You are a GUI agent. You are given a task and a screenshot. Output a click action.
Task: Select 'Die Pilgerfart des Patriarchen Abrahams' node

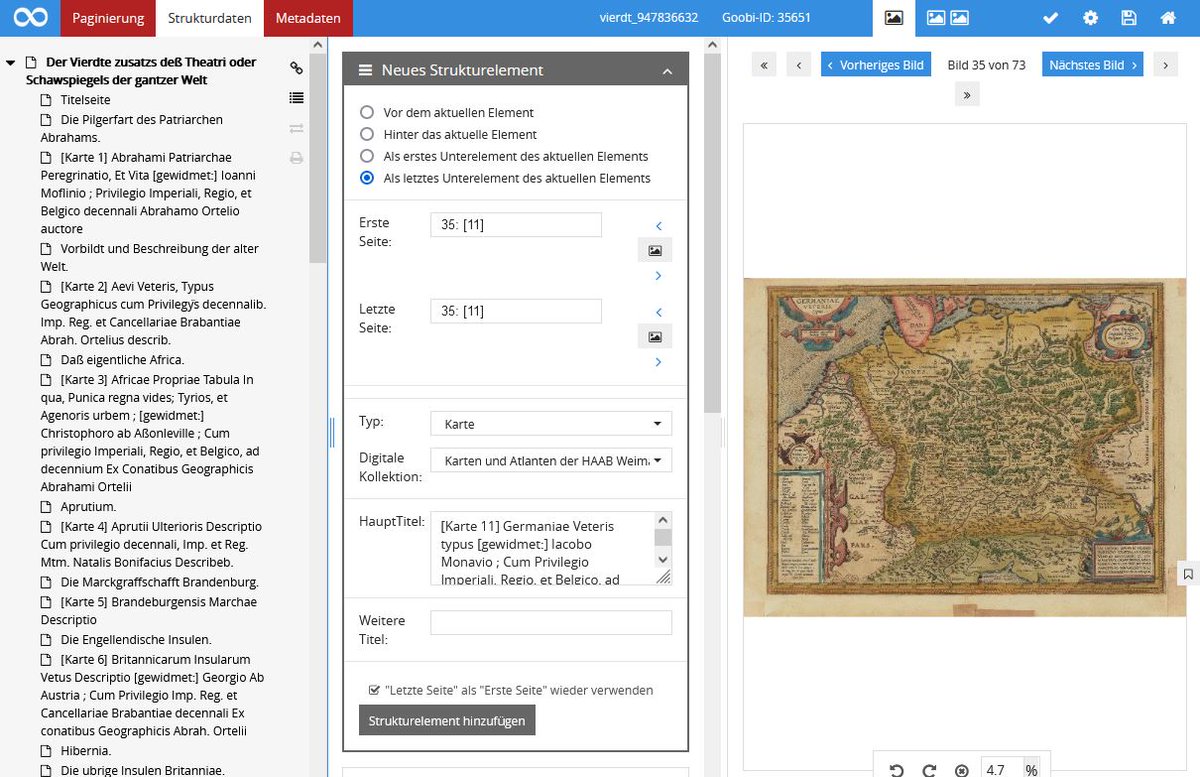(x=131, y=129)
